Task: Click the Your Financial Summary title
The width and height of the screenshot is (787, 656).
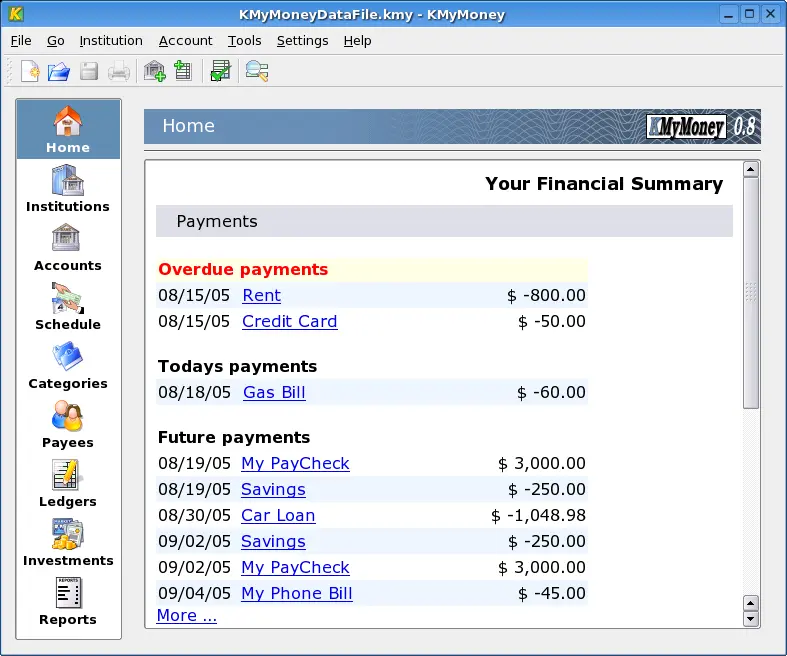Action: pyautogui.click(x=604, y=184)
